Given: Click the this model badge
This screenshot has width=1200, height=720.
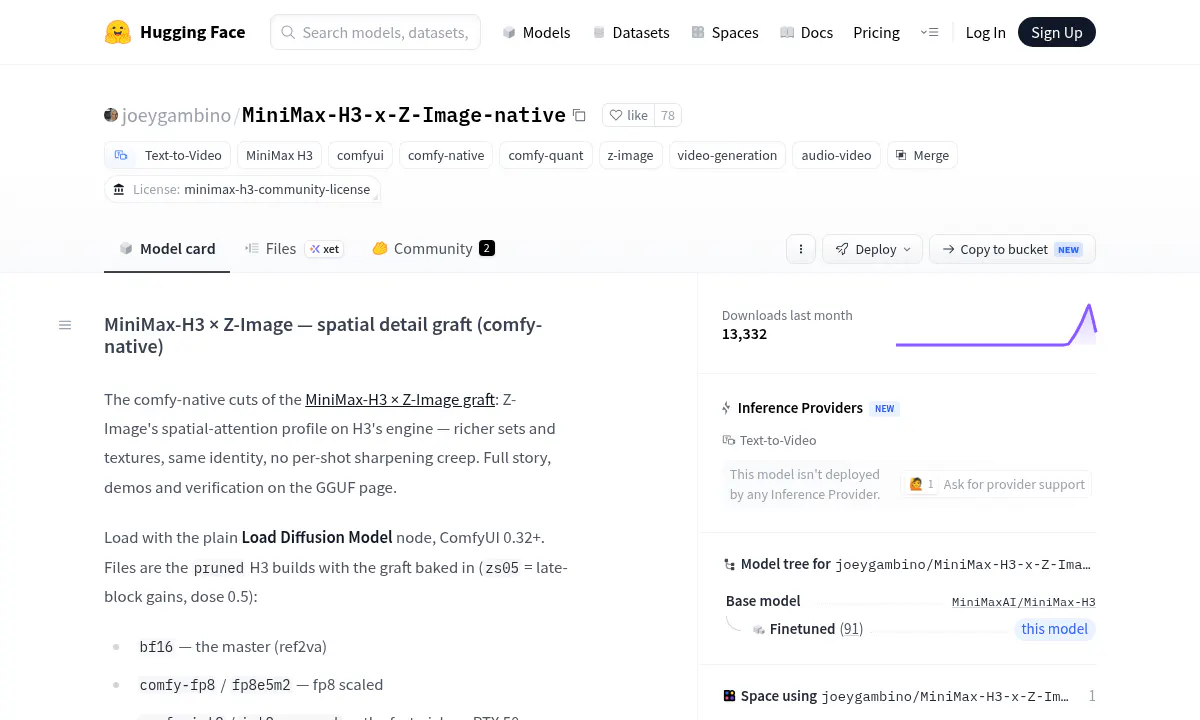Looking at the screenshot, I should click(x=1054, y=629).
